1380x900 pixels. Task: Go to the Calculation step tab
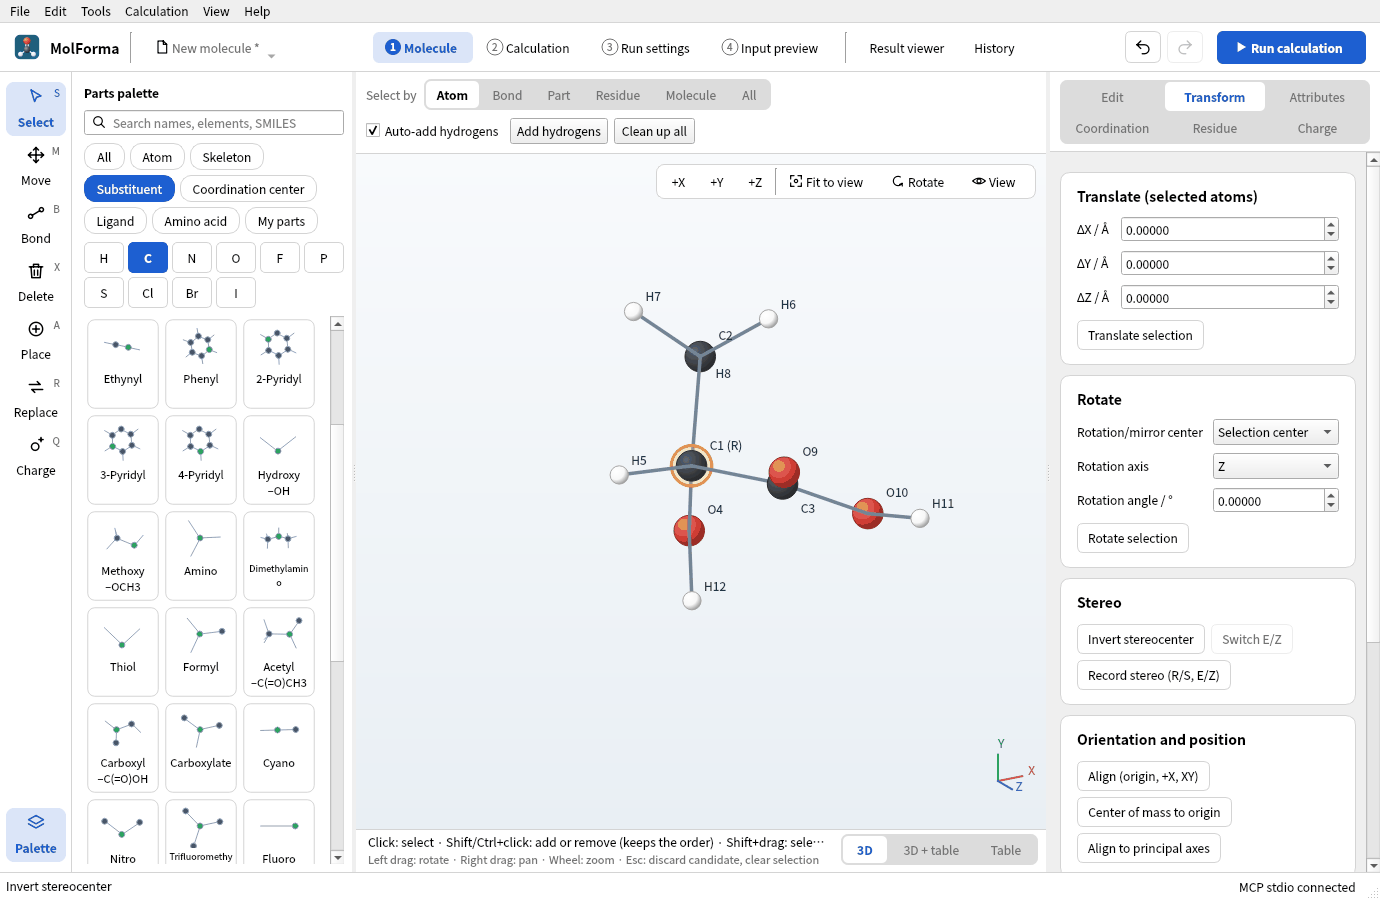tap(528, 48)
